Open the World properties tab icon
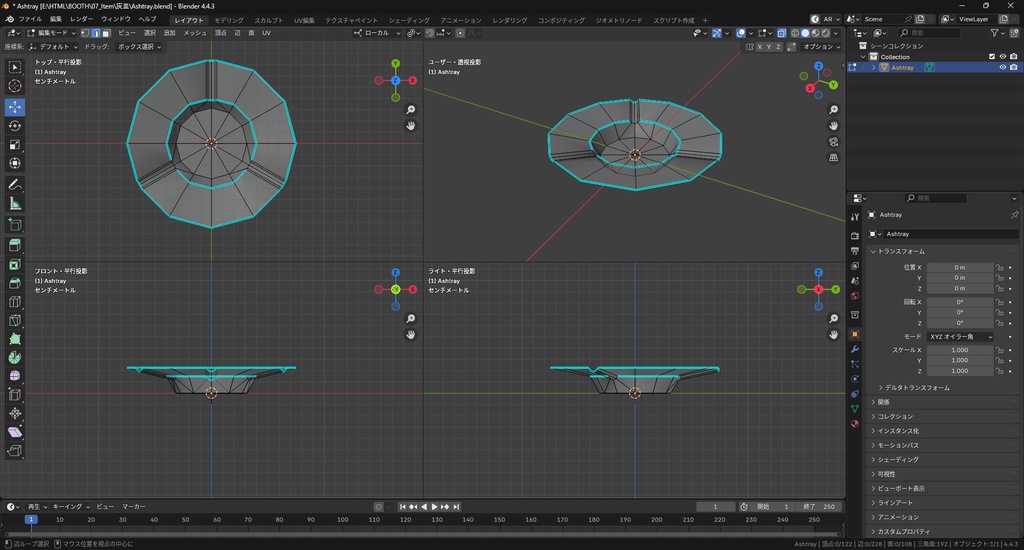 (855, 296)
